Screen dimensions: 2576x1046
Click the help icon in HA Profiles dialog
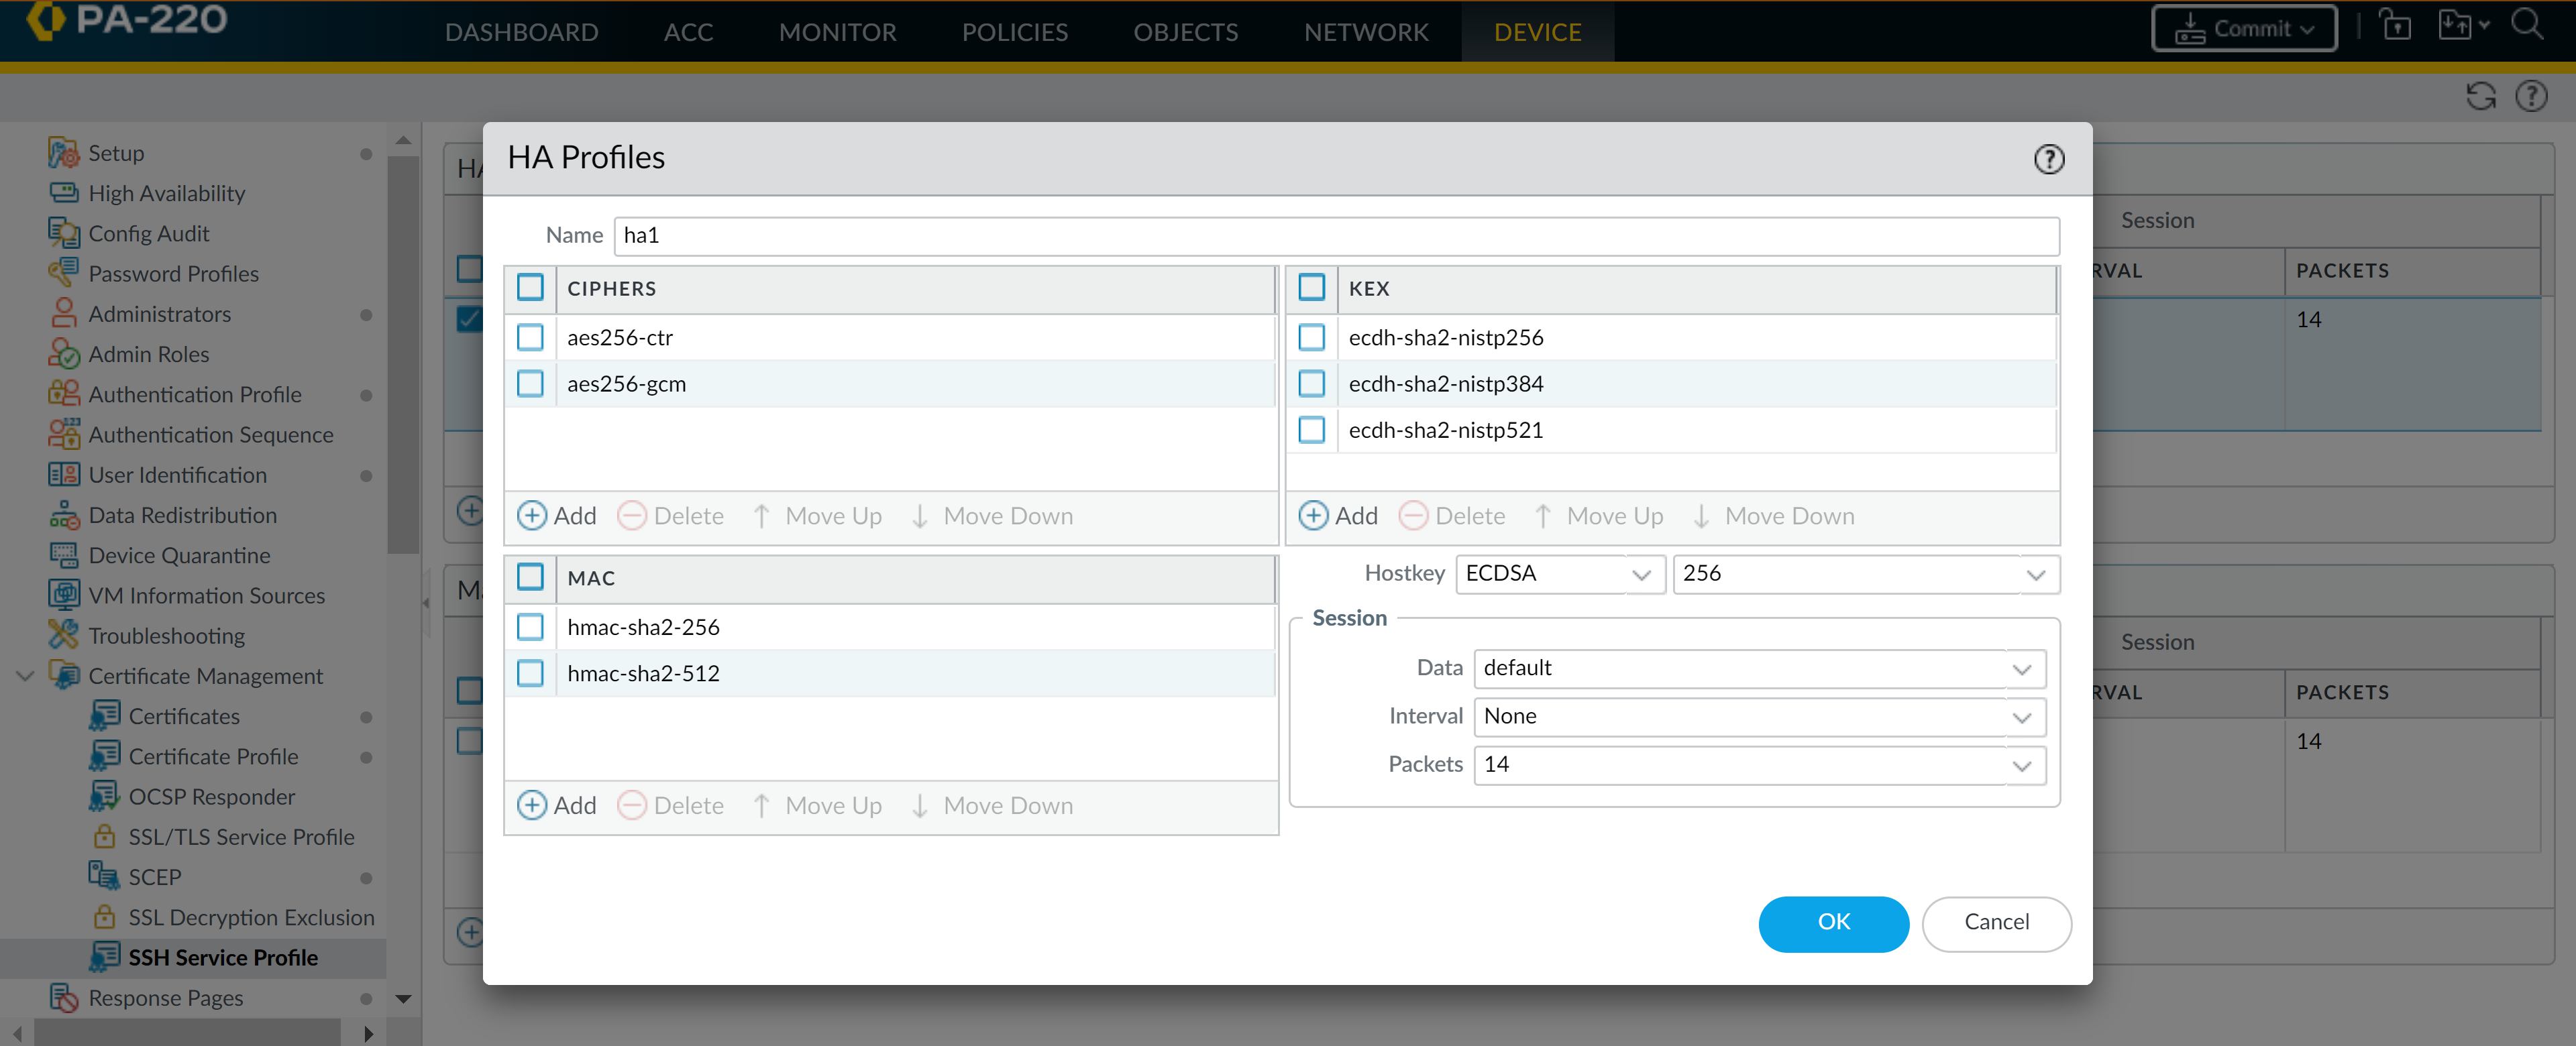point(2048,159)
